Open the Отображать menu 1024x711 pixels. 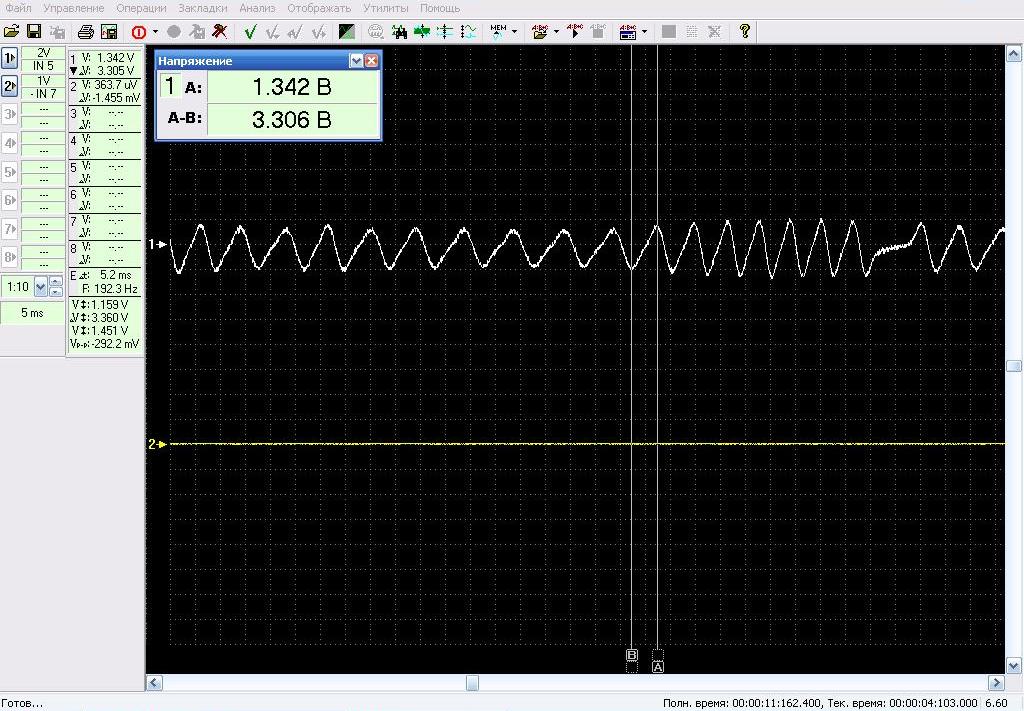tap(319, 8)
